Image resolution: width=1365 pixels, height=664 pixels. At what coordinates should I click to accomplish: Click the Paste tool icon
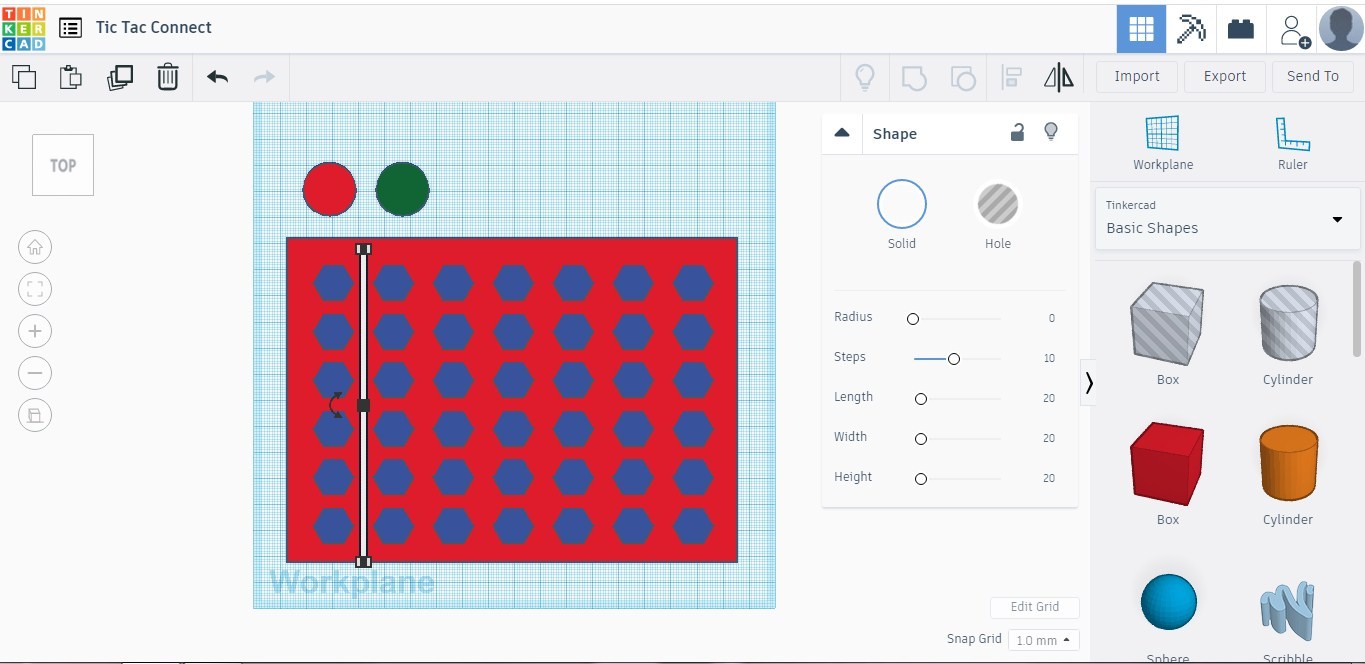pos(71,77)
